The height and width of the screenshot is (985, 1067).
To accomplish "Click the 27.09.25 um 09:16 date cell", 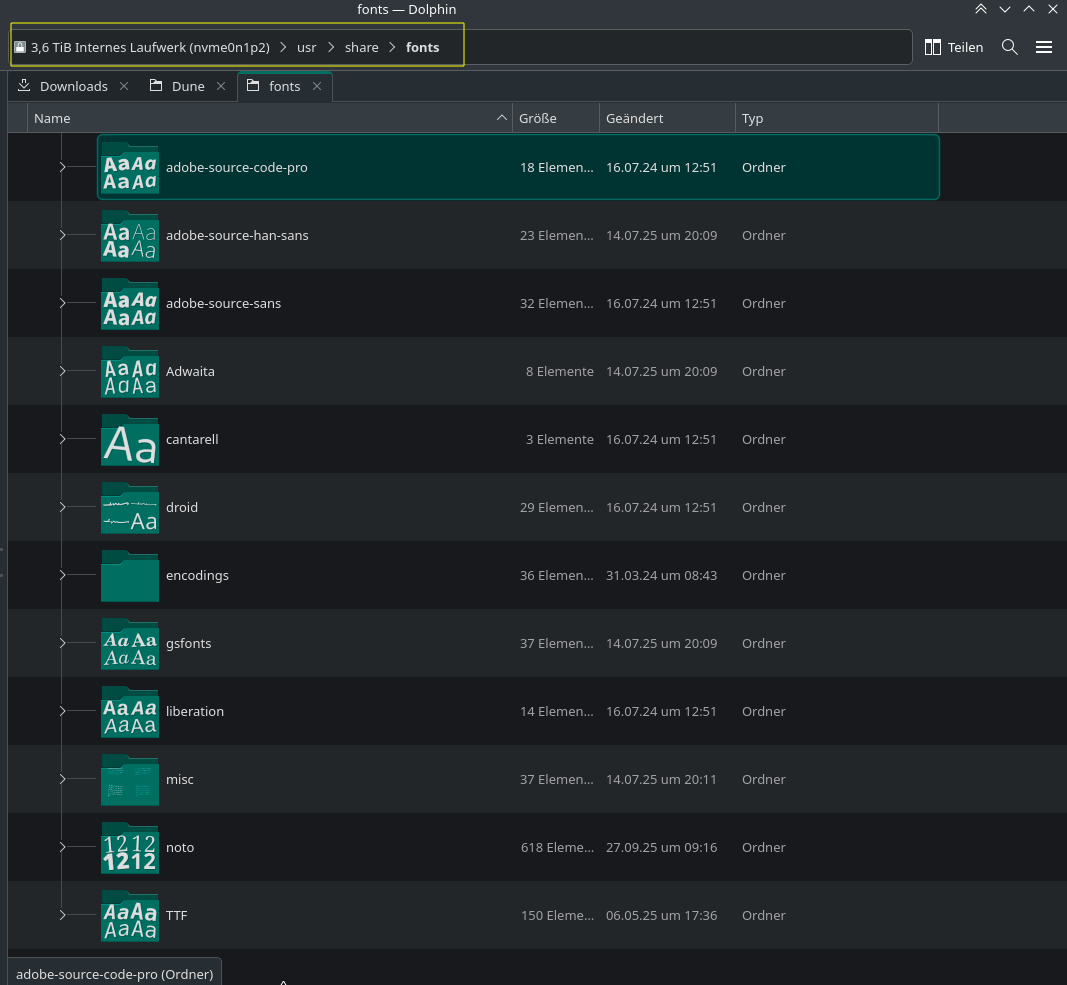I will [661, 848].
